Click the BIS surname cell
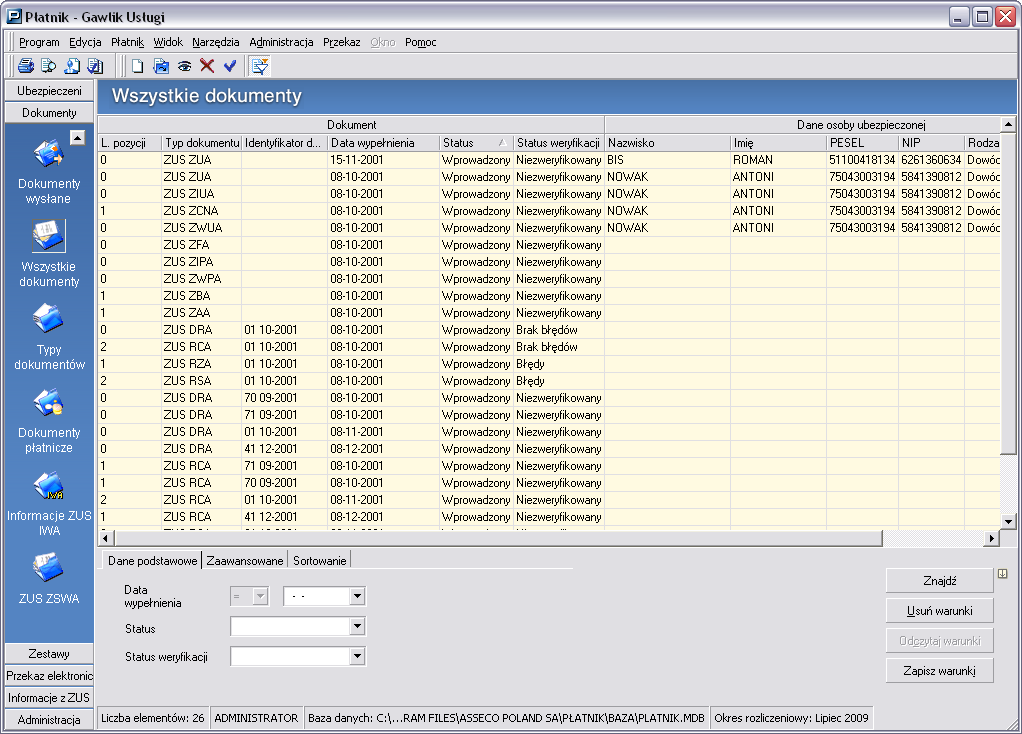The image size is (1022, 734). [667, 160]
